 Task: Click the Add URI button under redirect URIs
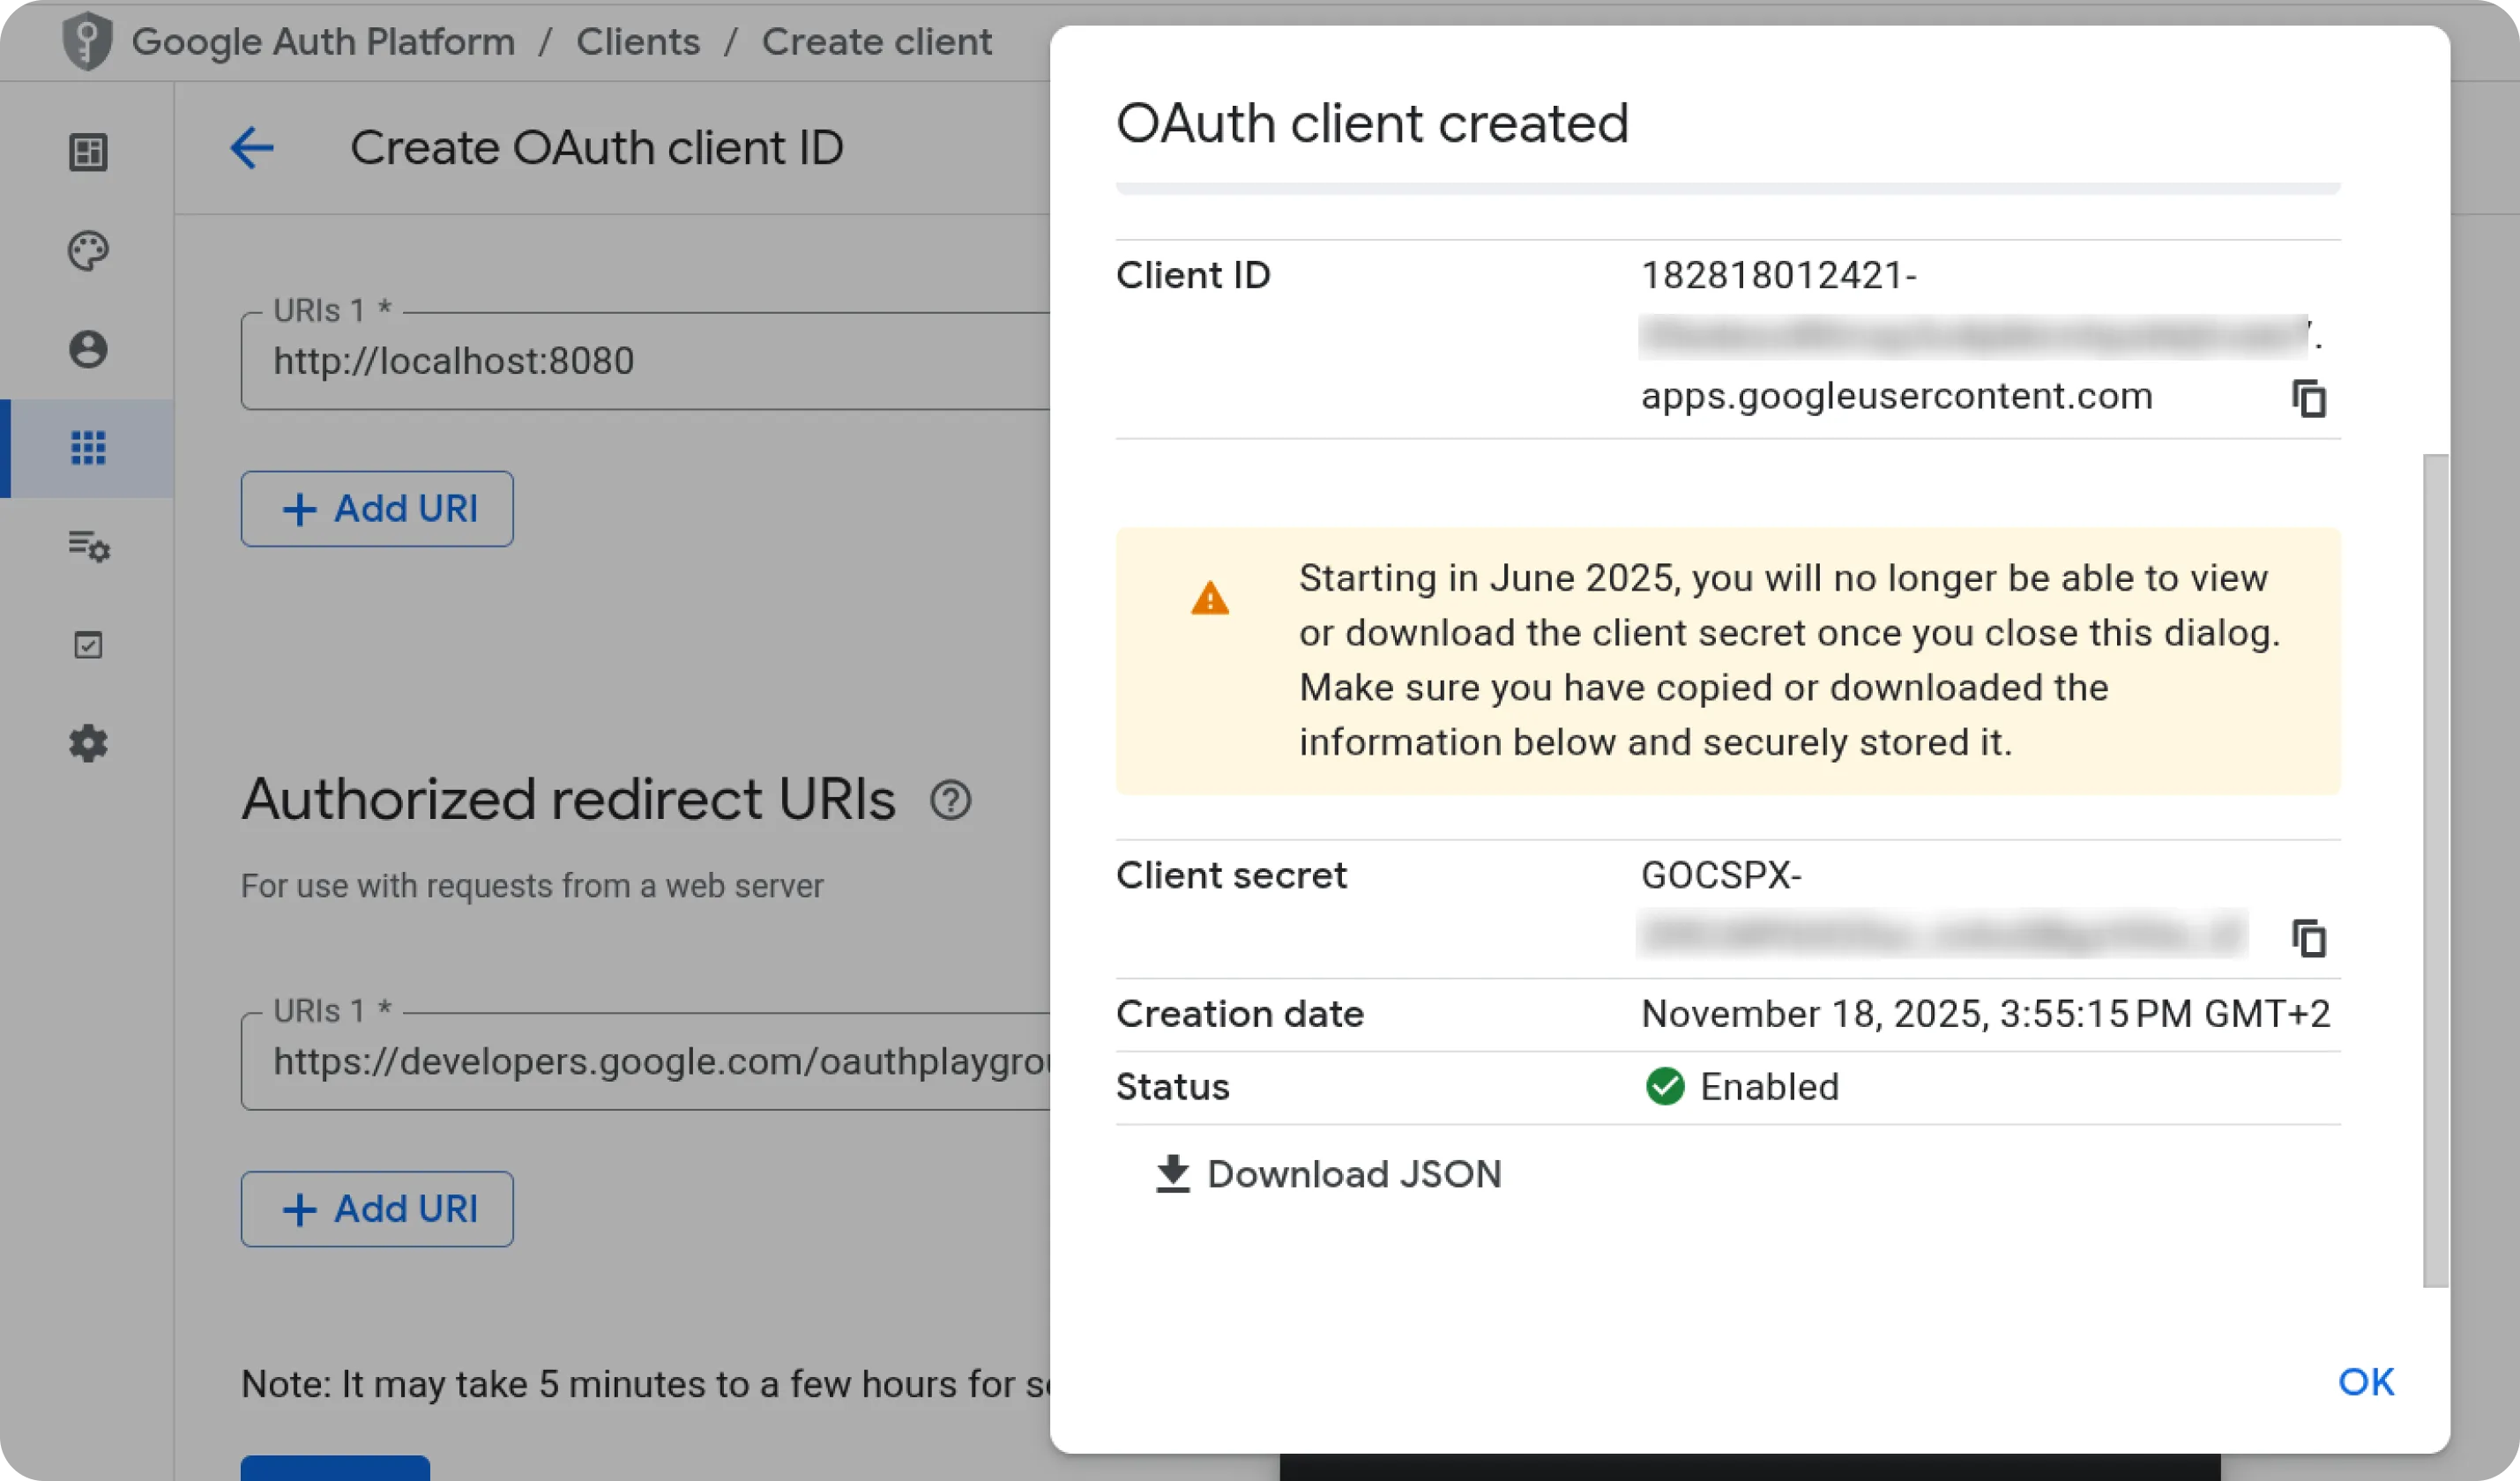pos(377,1209)
